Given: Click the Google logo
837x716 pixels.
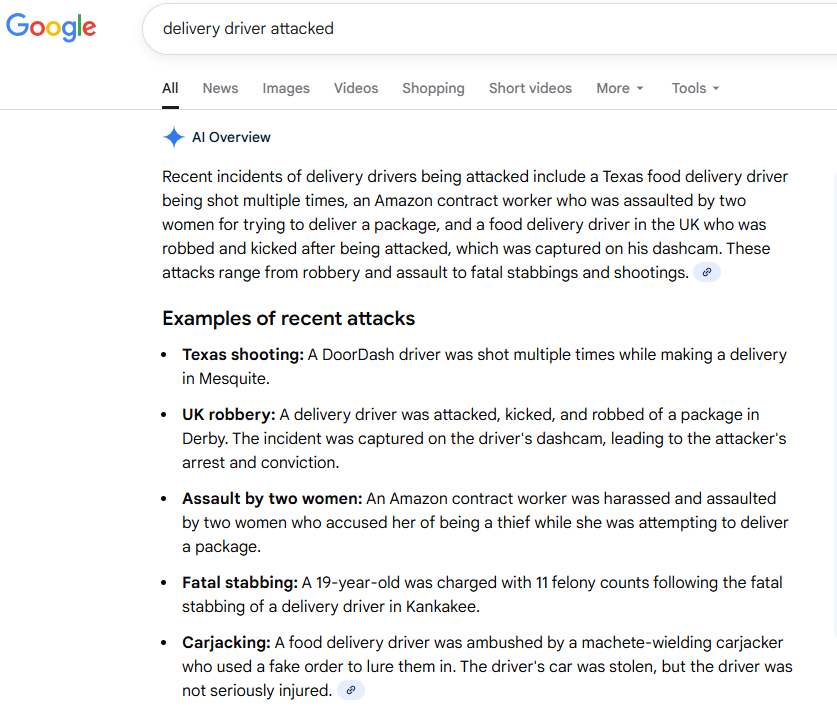Looking at the screenshot, I should tap(50, 27).
